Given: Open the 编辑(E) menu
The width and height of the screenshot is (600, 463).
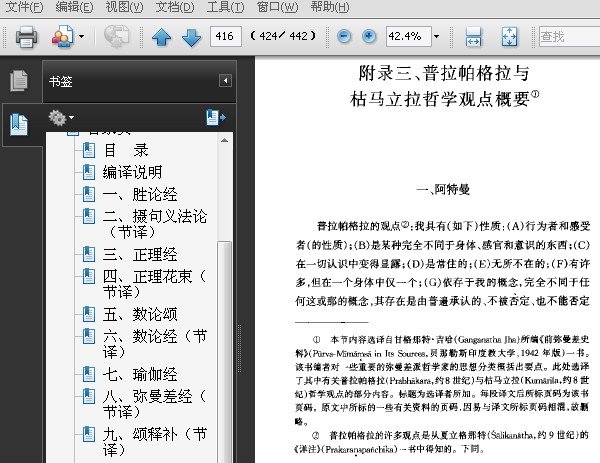Looking at the screenshot, I should [74, 7].
